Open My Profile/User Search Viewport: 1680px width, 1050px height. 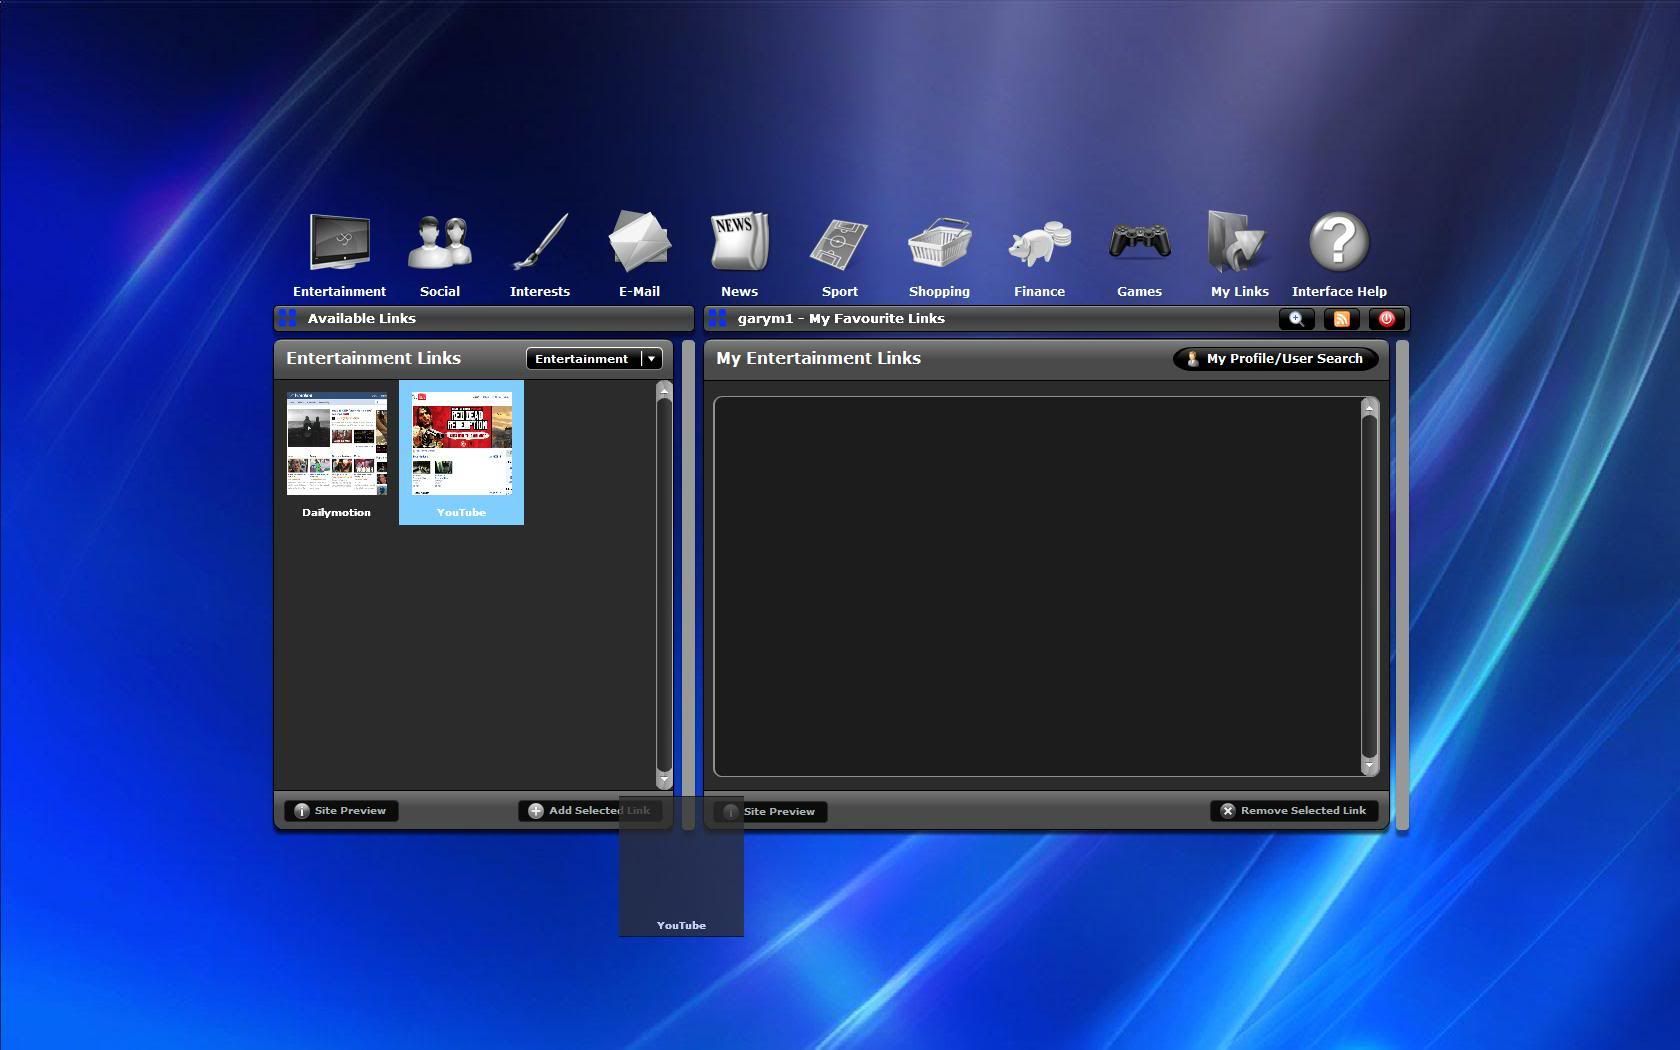coord(1275,359)
